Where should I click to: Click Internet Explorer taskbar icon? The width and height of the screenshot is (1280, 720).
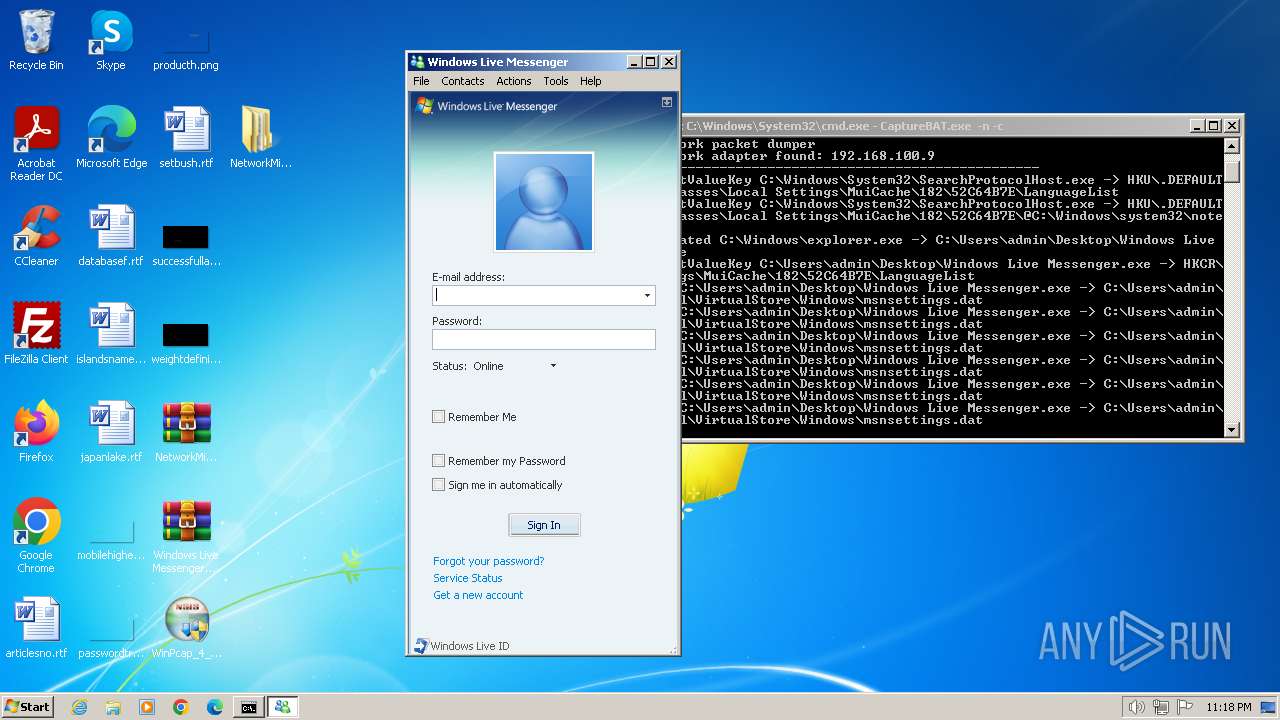(79, 707)
